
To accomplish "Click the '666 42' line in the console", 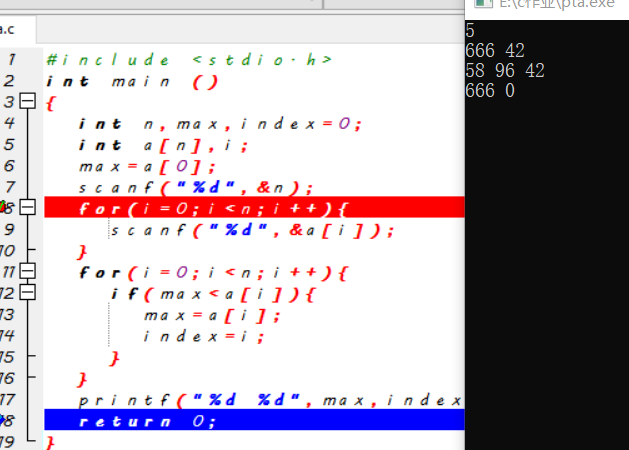I will coord(495,51).
